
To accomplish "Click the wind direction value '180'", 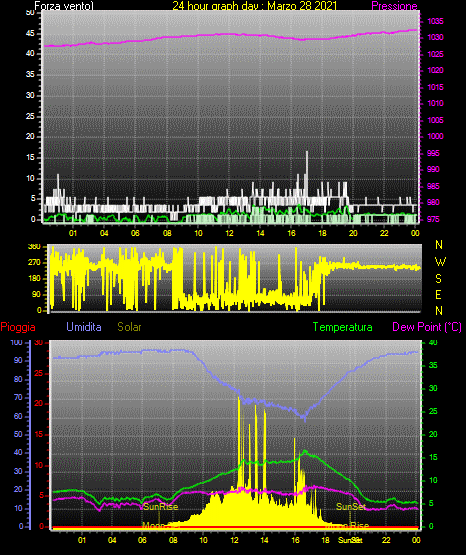I will point(34,279).
